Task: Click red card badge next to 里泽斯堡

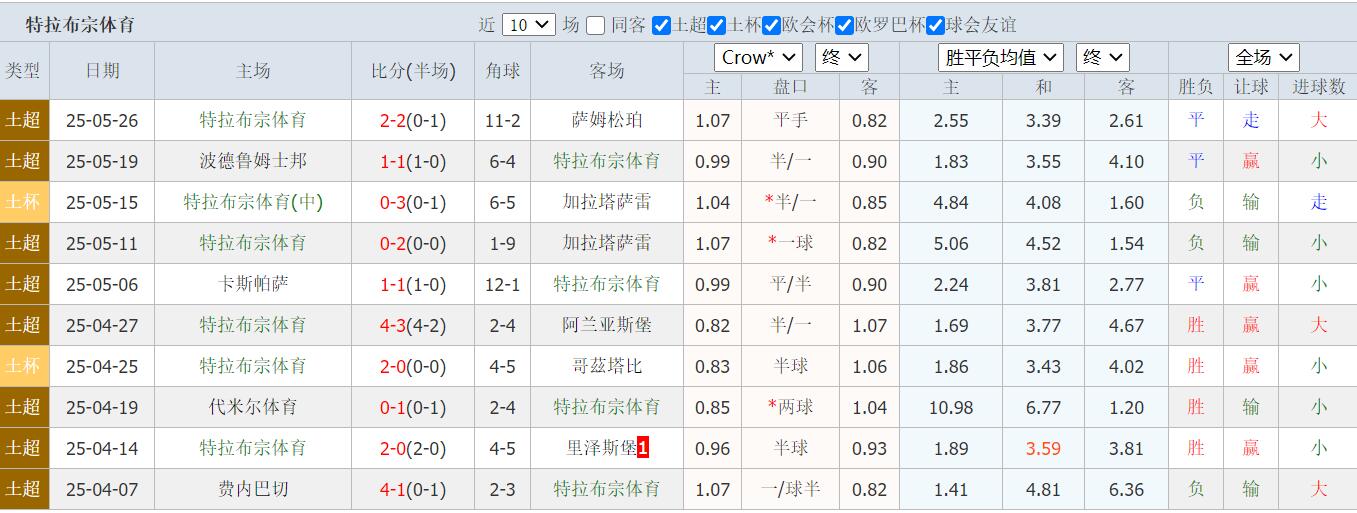Action: click(x=643, y=448)
